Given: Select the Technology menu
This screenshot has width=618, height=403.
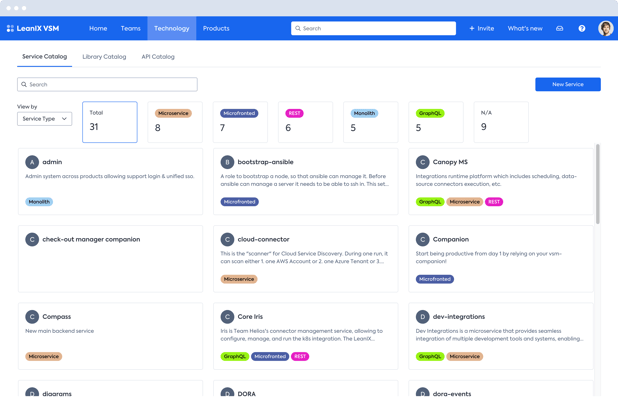Looking at the screenshot, I should [171, 28].
